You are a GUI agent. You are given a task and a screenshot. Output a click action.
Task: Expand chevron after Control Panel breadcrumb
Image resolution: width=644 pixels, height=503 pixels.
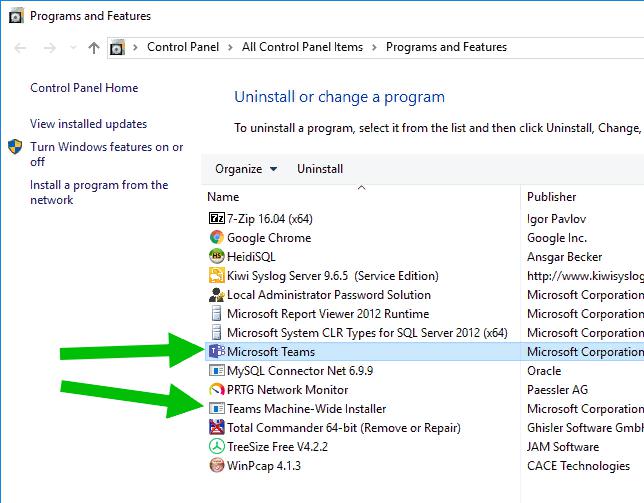(x=230, y=48)
